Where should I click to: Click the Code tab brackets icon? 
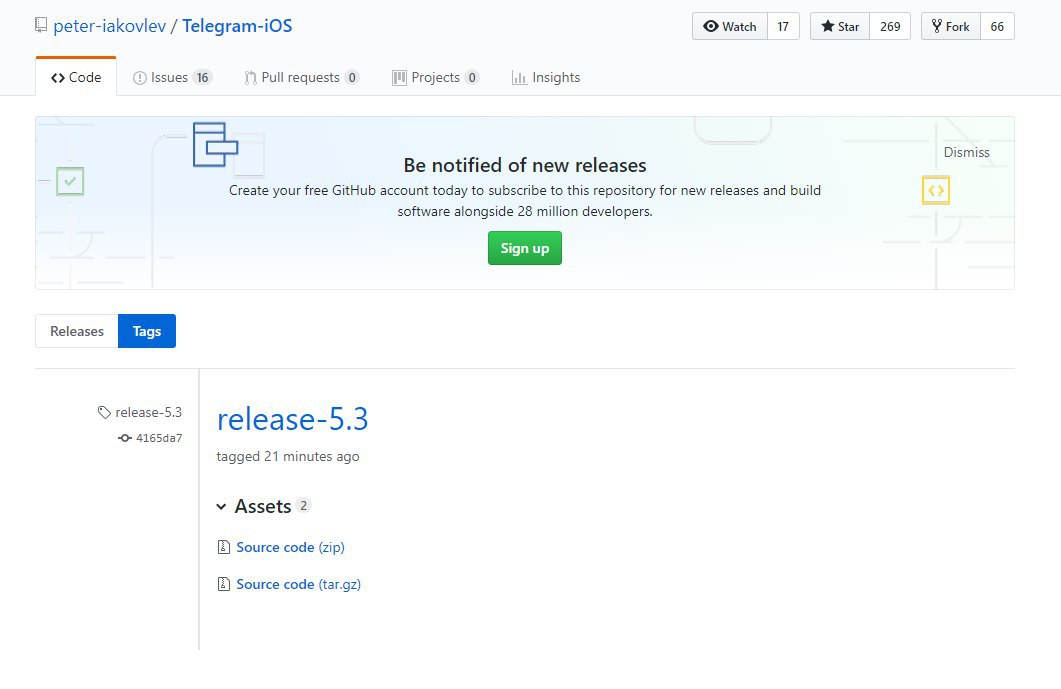(58, 78)
